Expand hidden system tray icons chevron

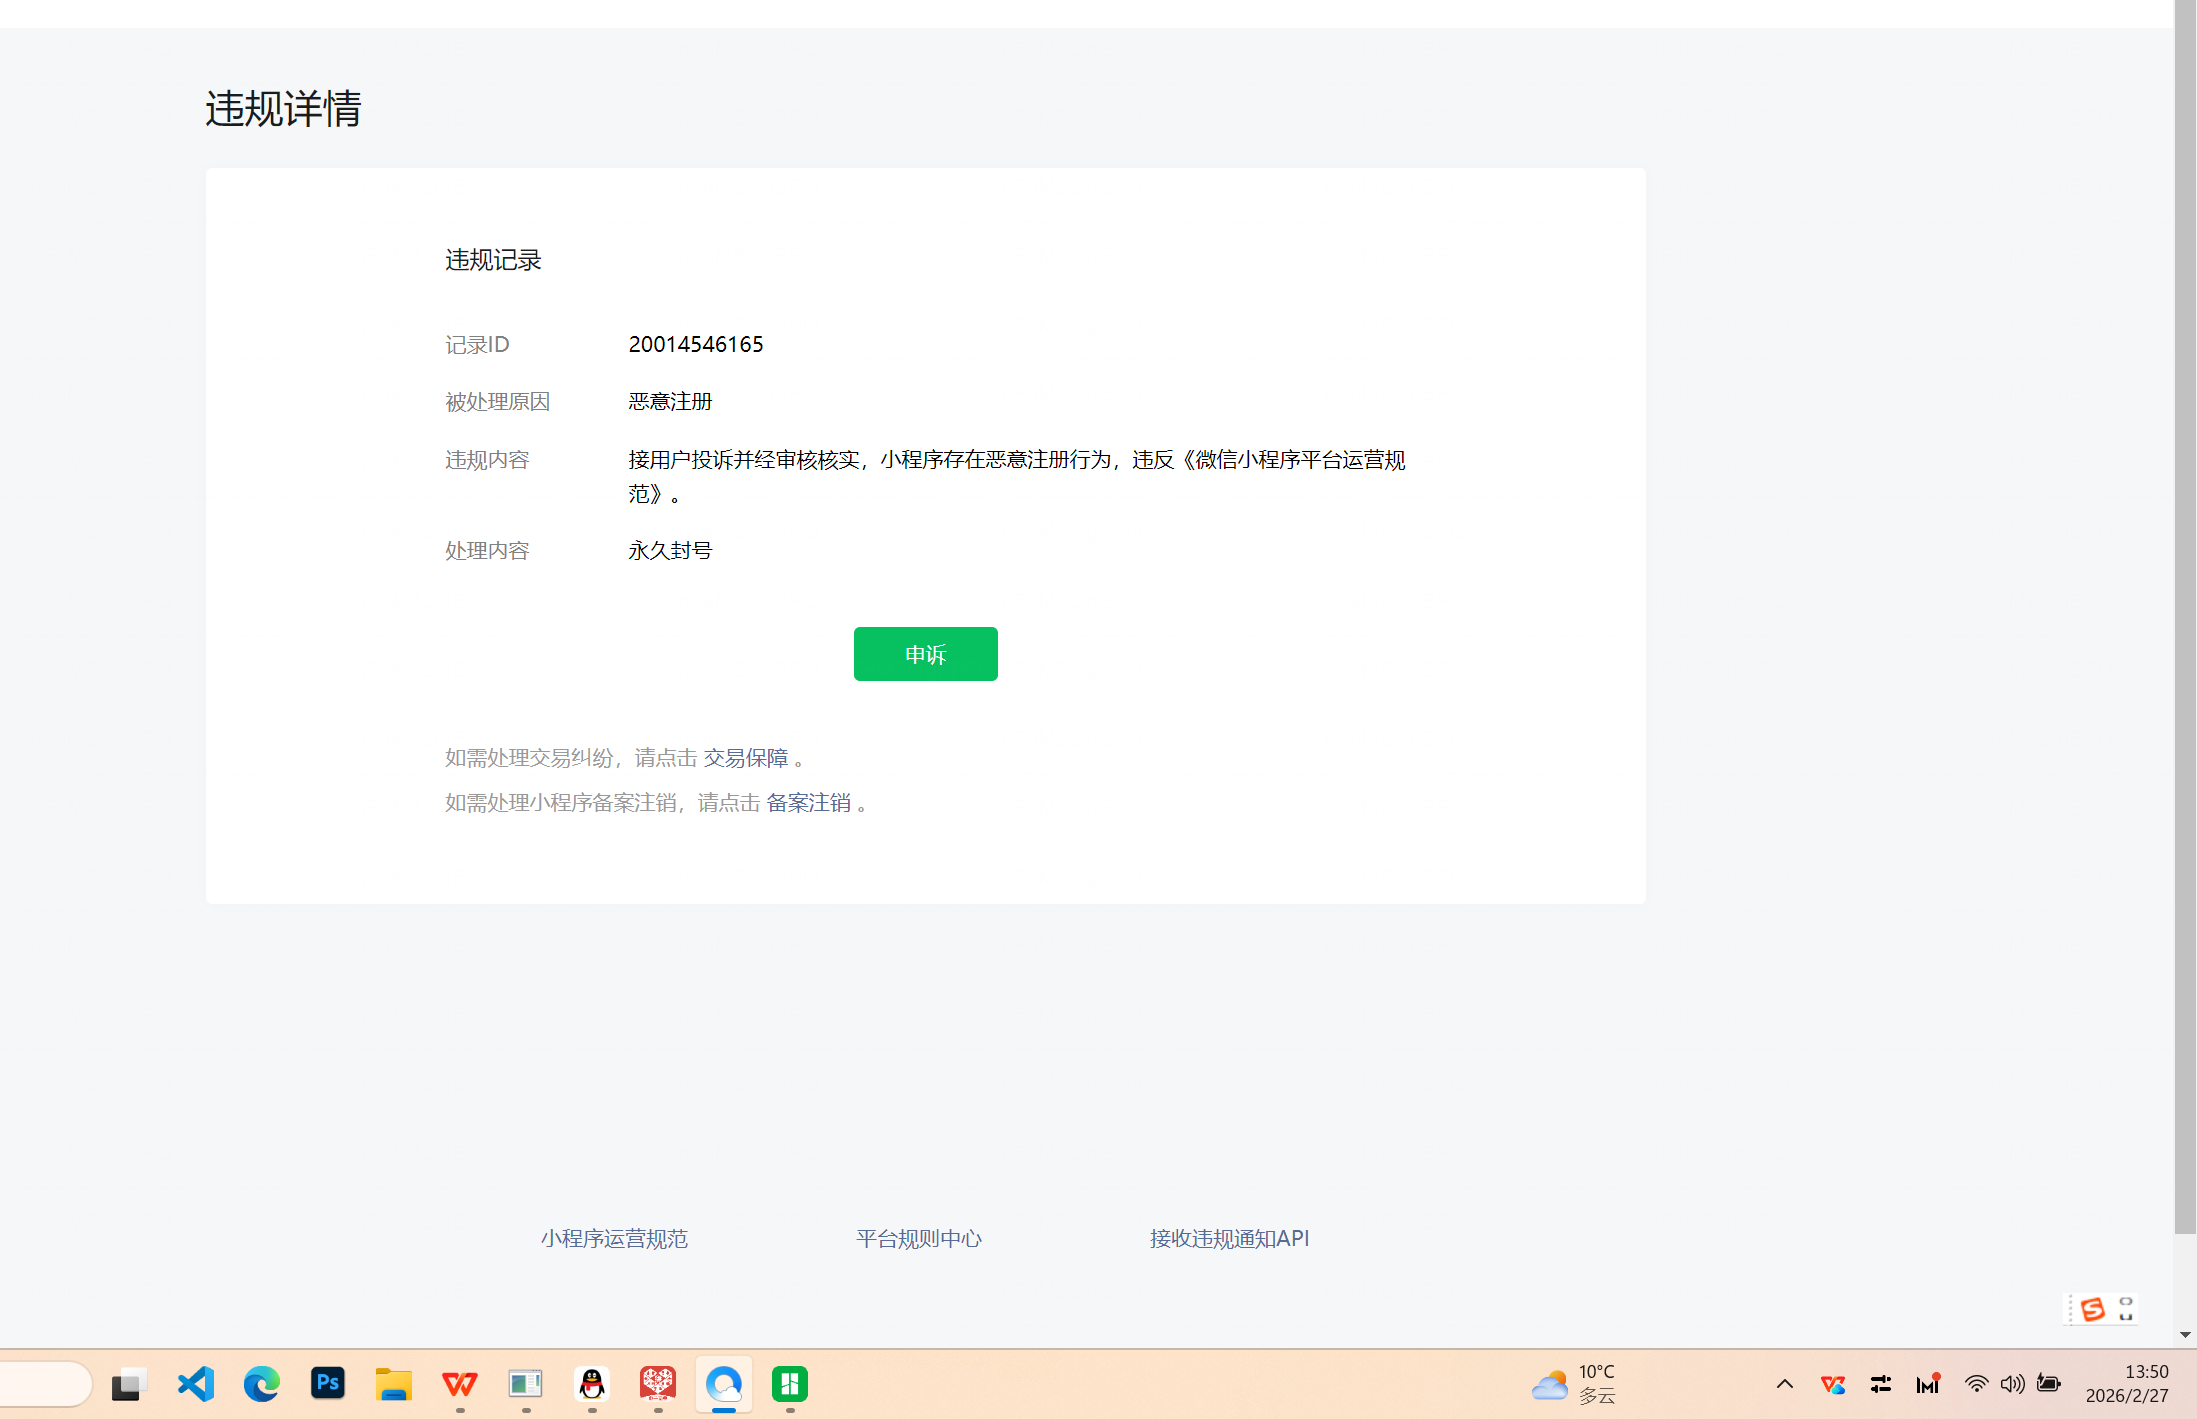coord(1784,1384)
